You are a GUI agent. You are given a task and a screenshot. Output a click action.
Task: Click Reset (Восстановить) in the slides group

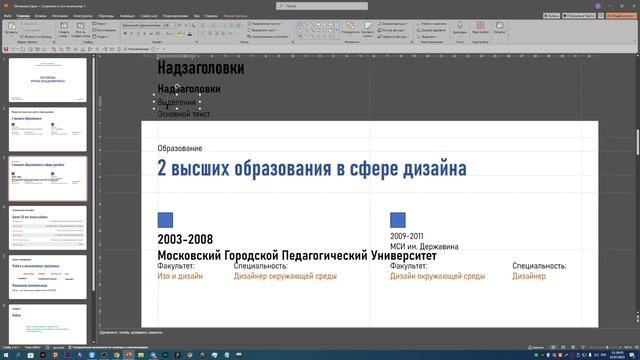[x=104, y=30]
